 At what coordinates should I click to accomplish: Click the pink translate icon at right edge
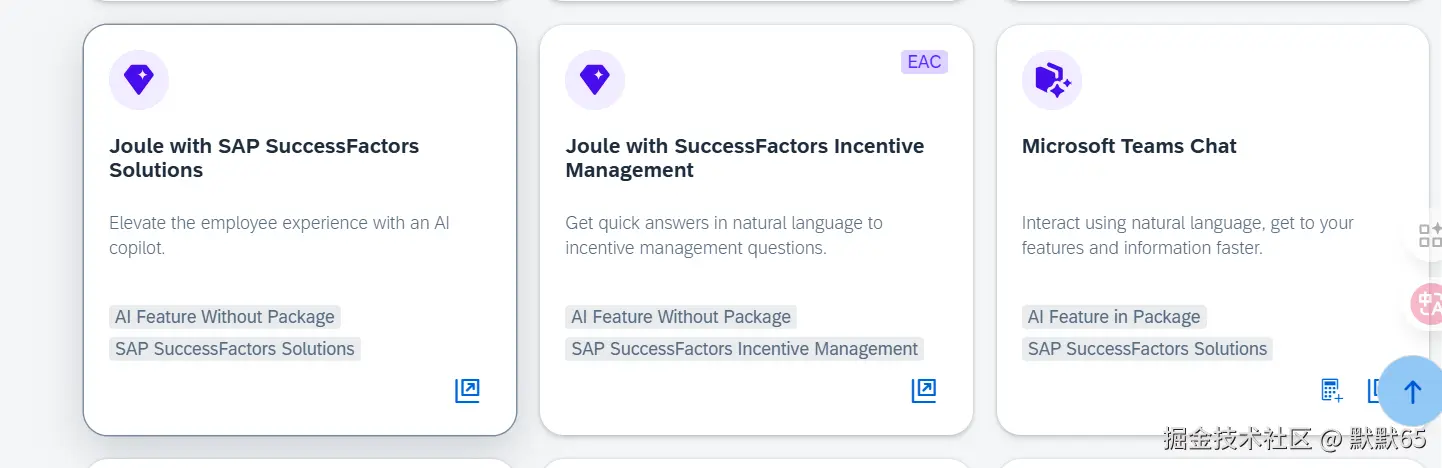[1428, 304]
